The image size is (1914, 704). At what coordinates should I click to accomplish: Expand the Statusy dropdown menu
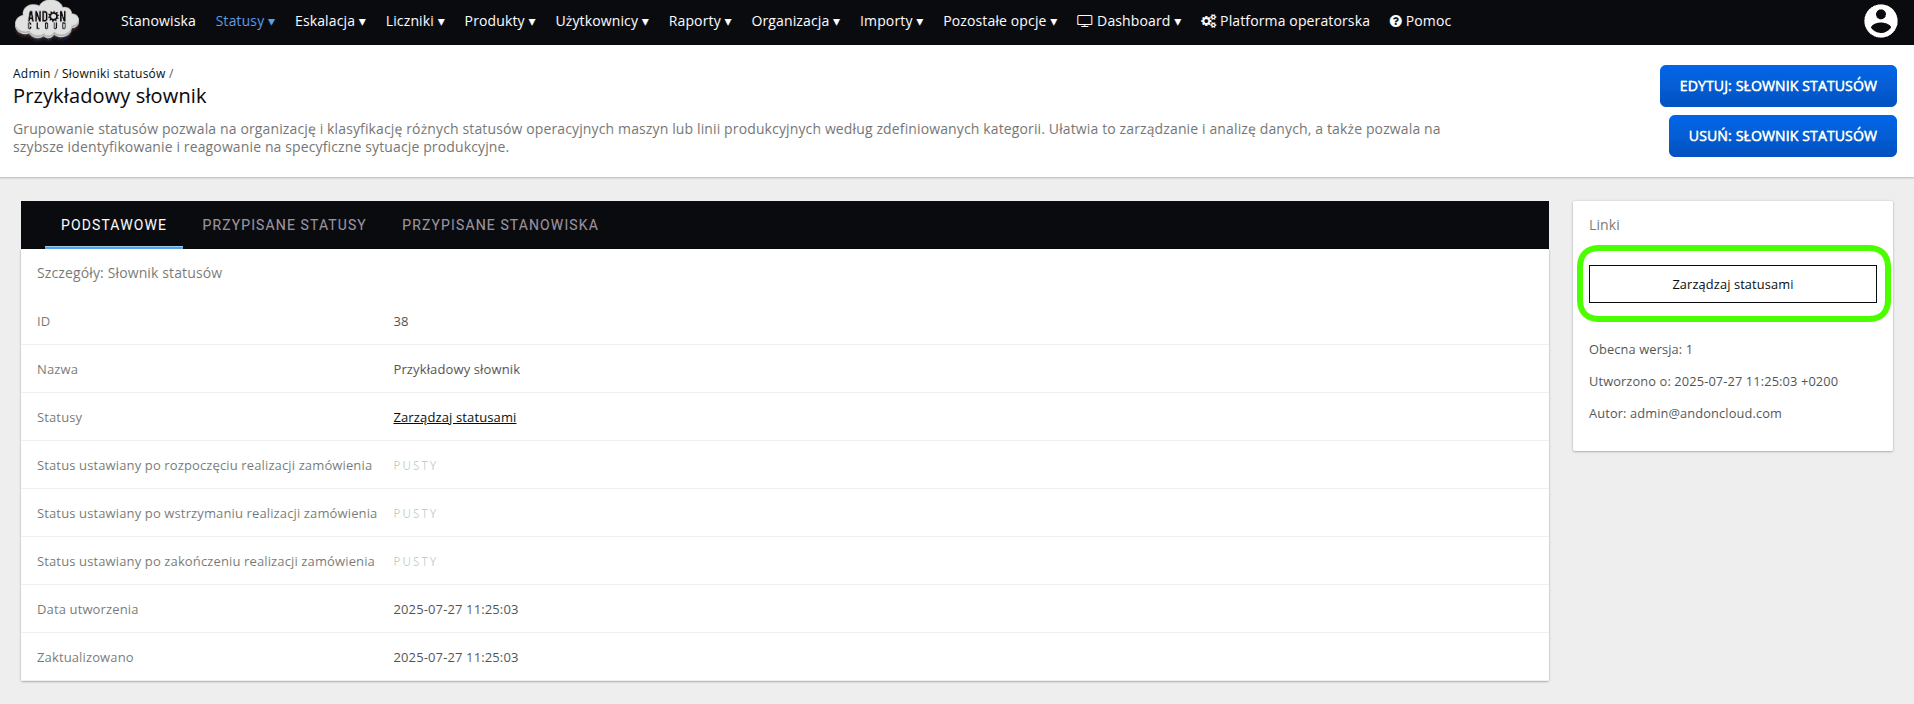[244, 21]
